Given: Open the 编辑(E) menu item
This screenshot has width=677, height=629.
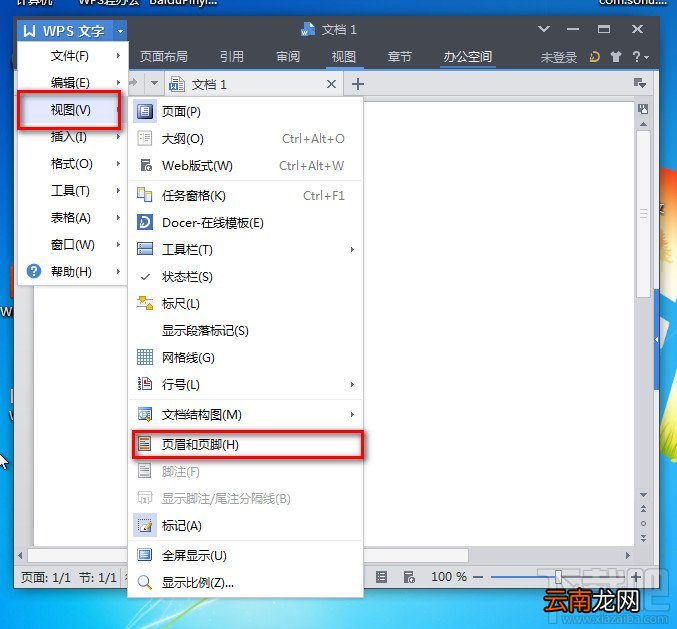Looking at the screenshot, I should click(x=73, y=82).
